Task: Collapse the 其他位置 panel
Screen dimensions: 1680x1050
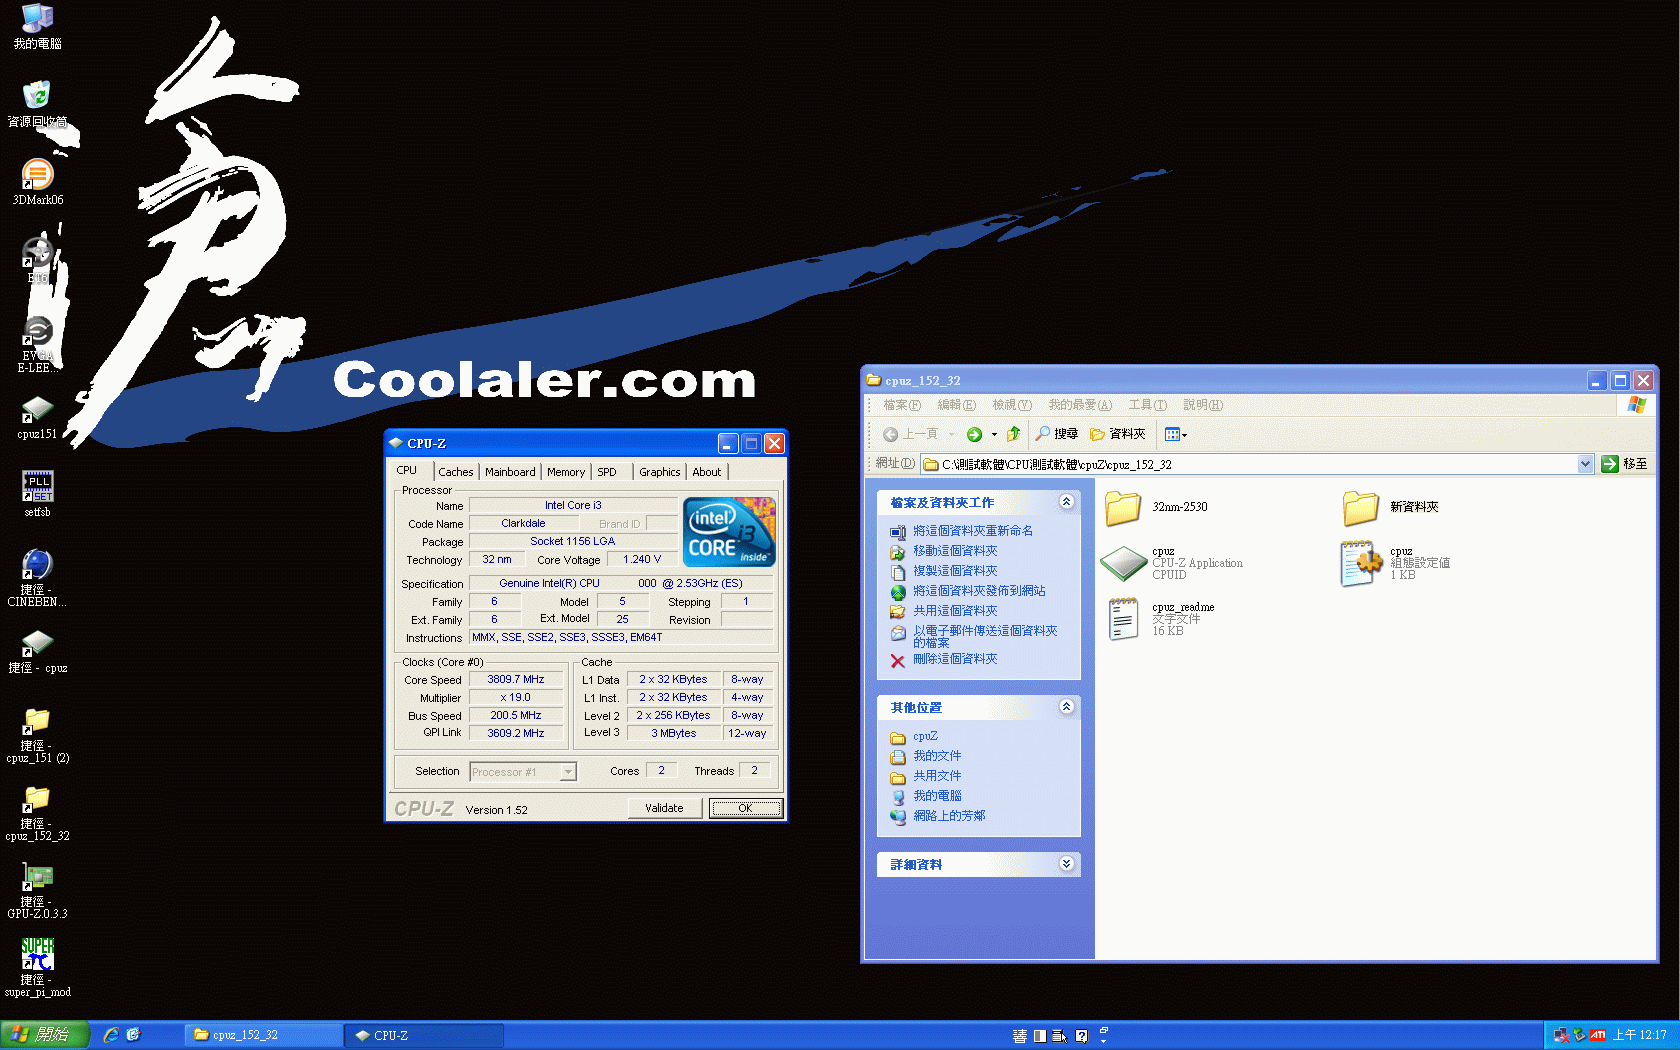Action: point(1066,707)
